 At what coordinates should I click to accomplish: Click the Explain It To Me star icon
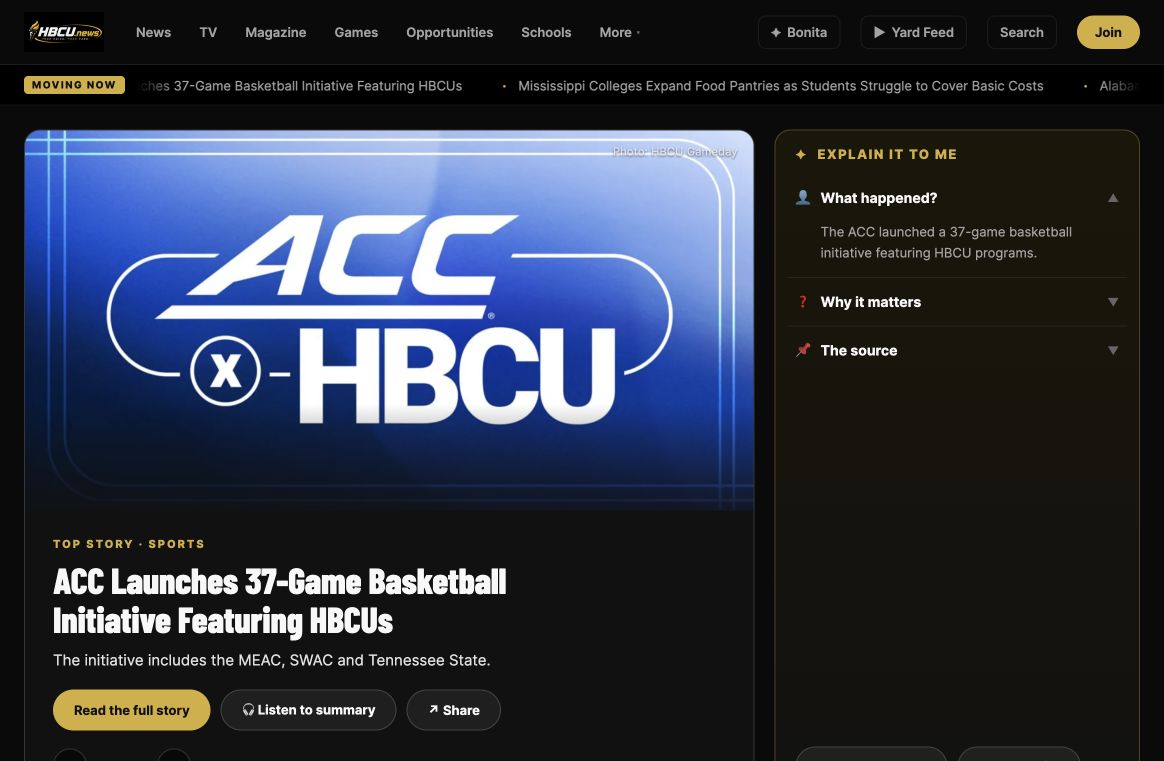point(801,154)
